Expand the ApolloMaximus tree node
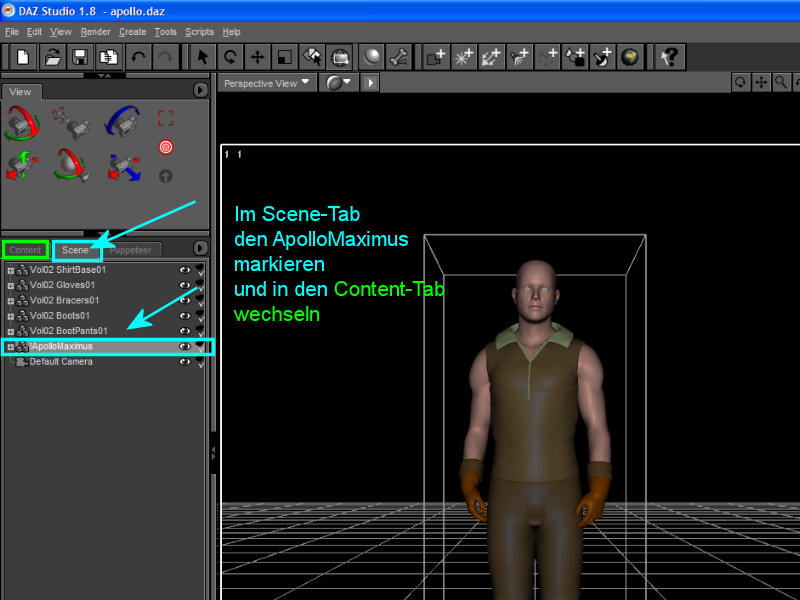 [x=10, y=347]
